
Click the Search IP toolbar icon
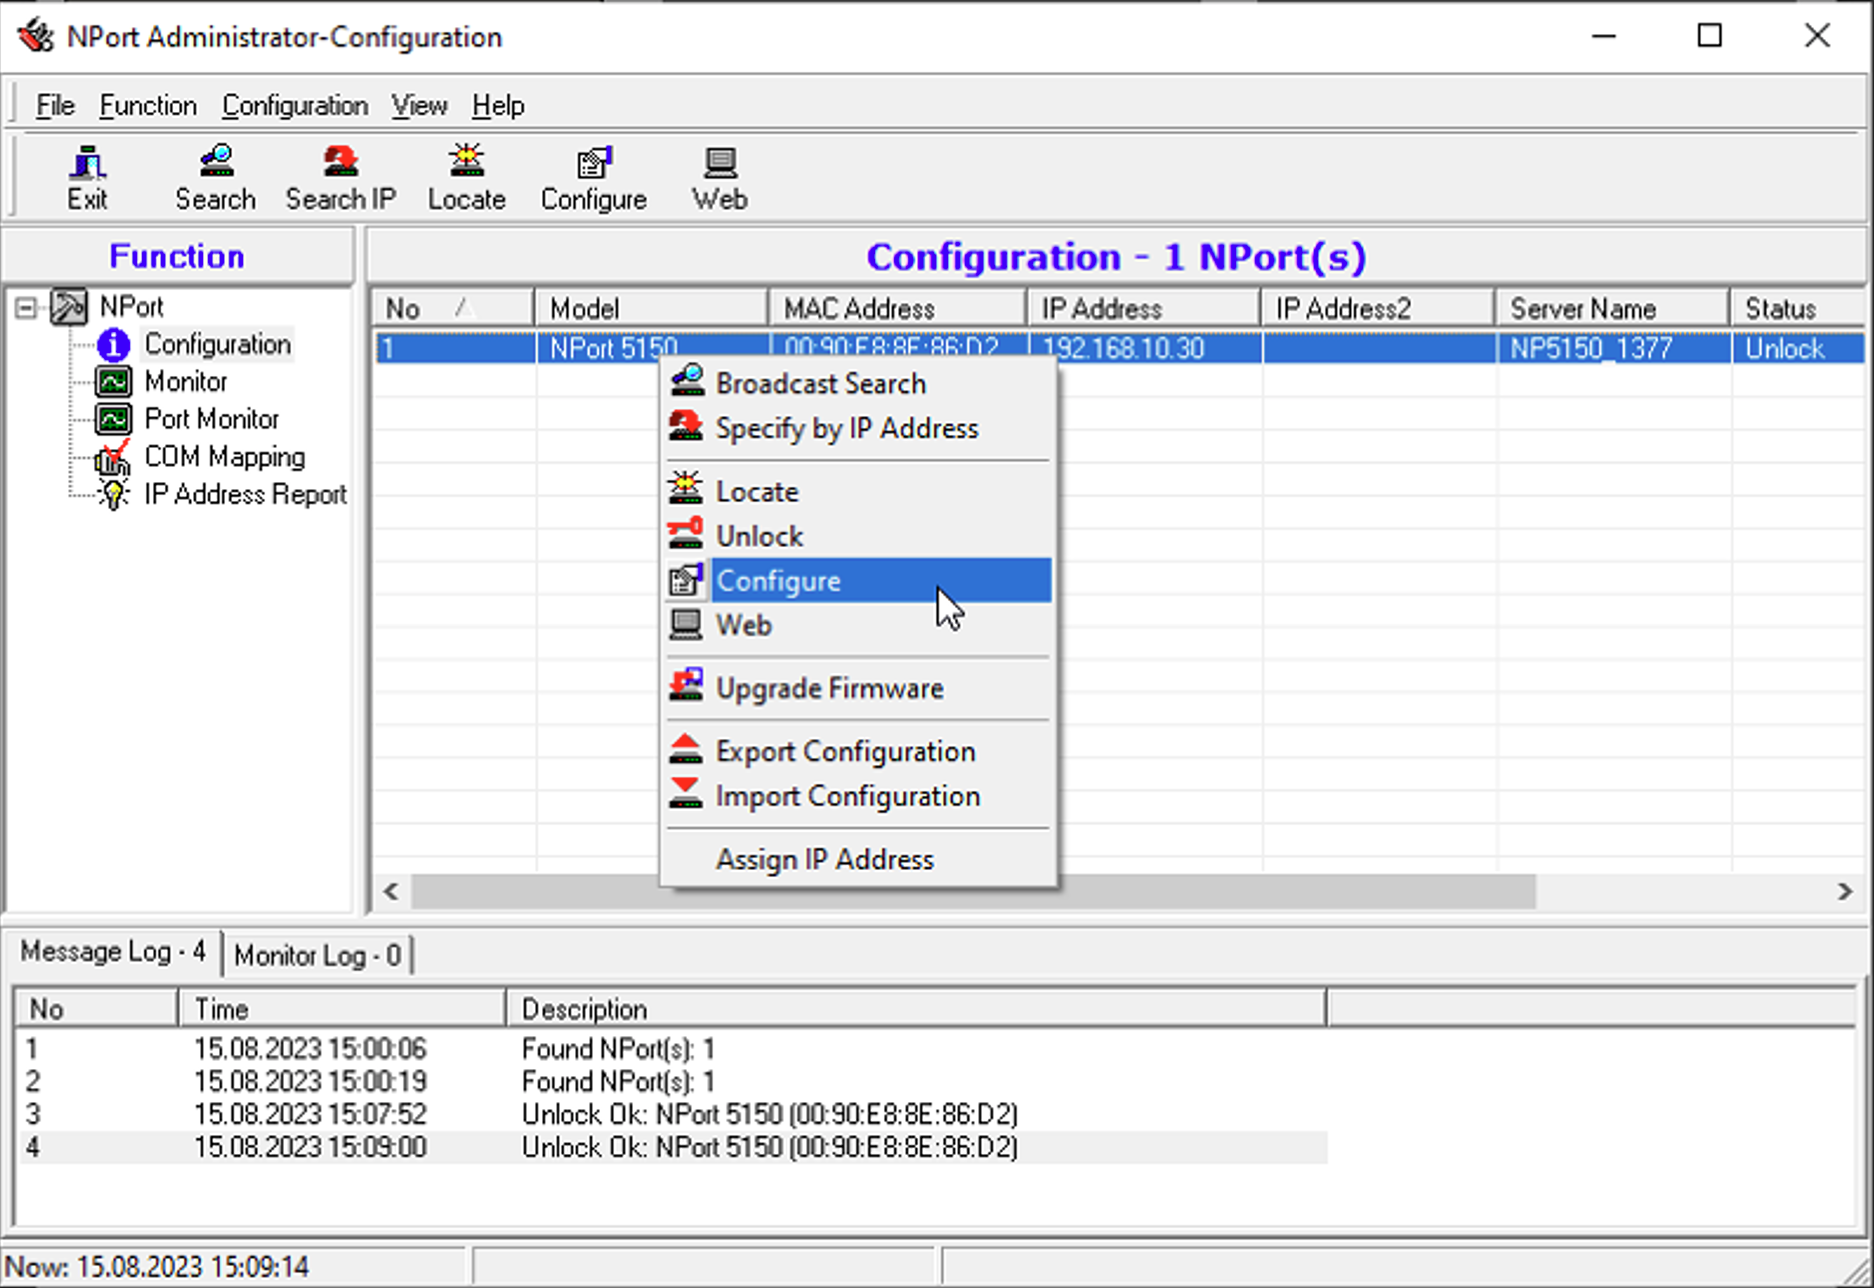pos(339,176)
